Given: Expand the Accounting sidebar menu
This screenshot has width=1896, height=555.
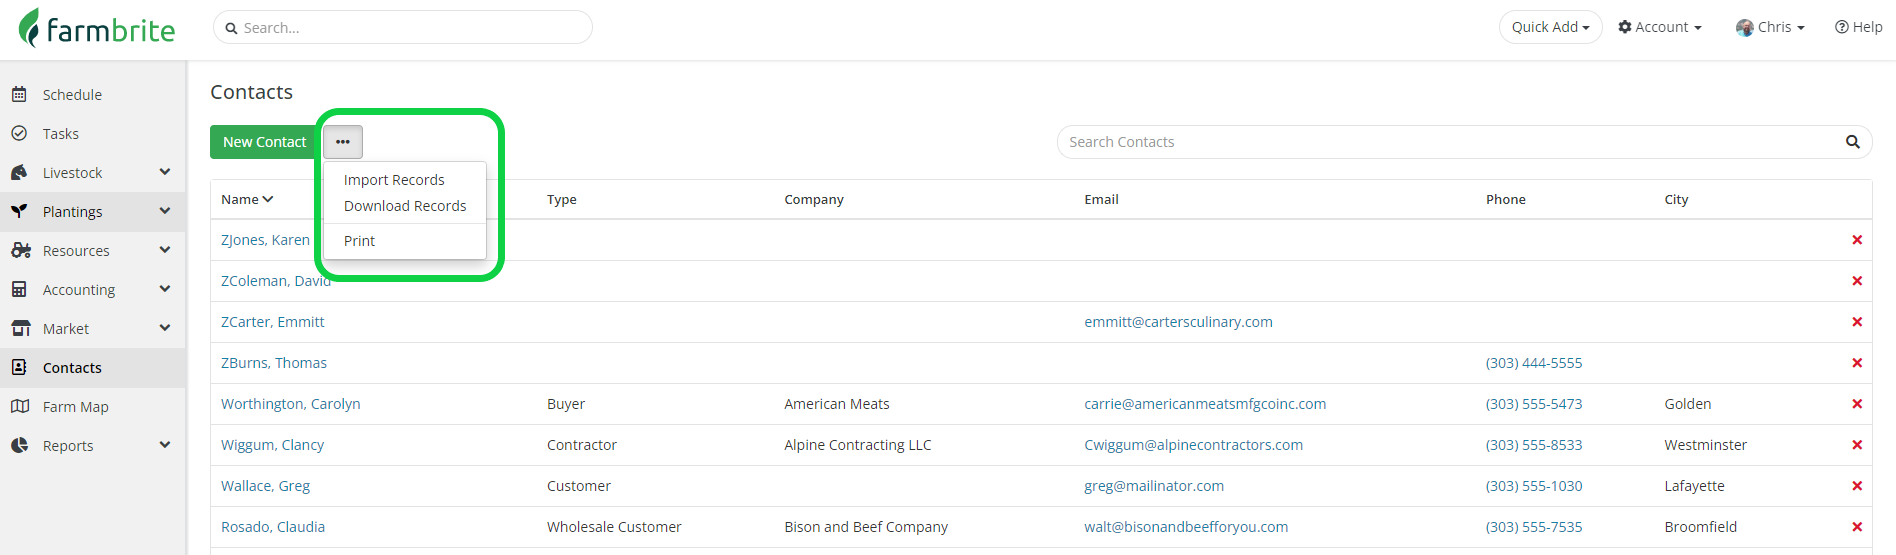Looking at the screenshot, I should point(164,290).
